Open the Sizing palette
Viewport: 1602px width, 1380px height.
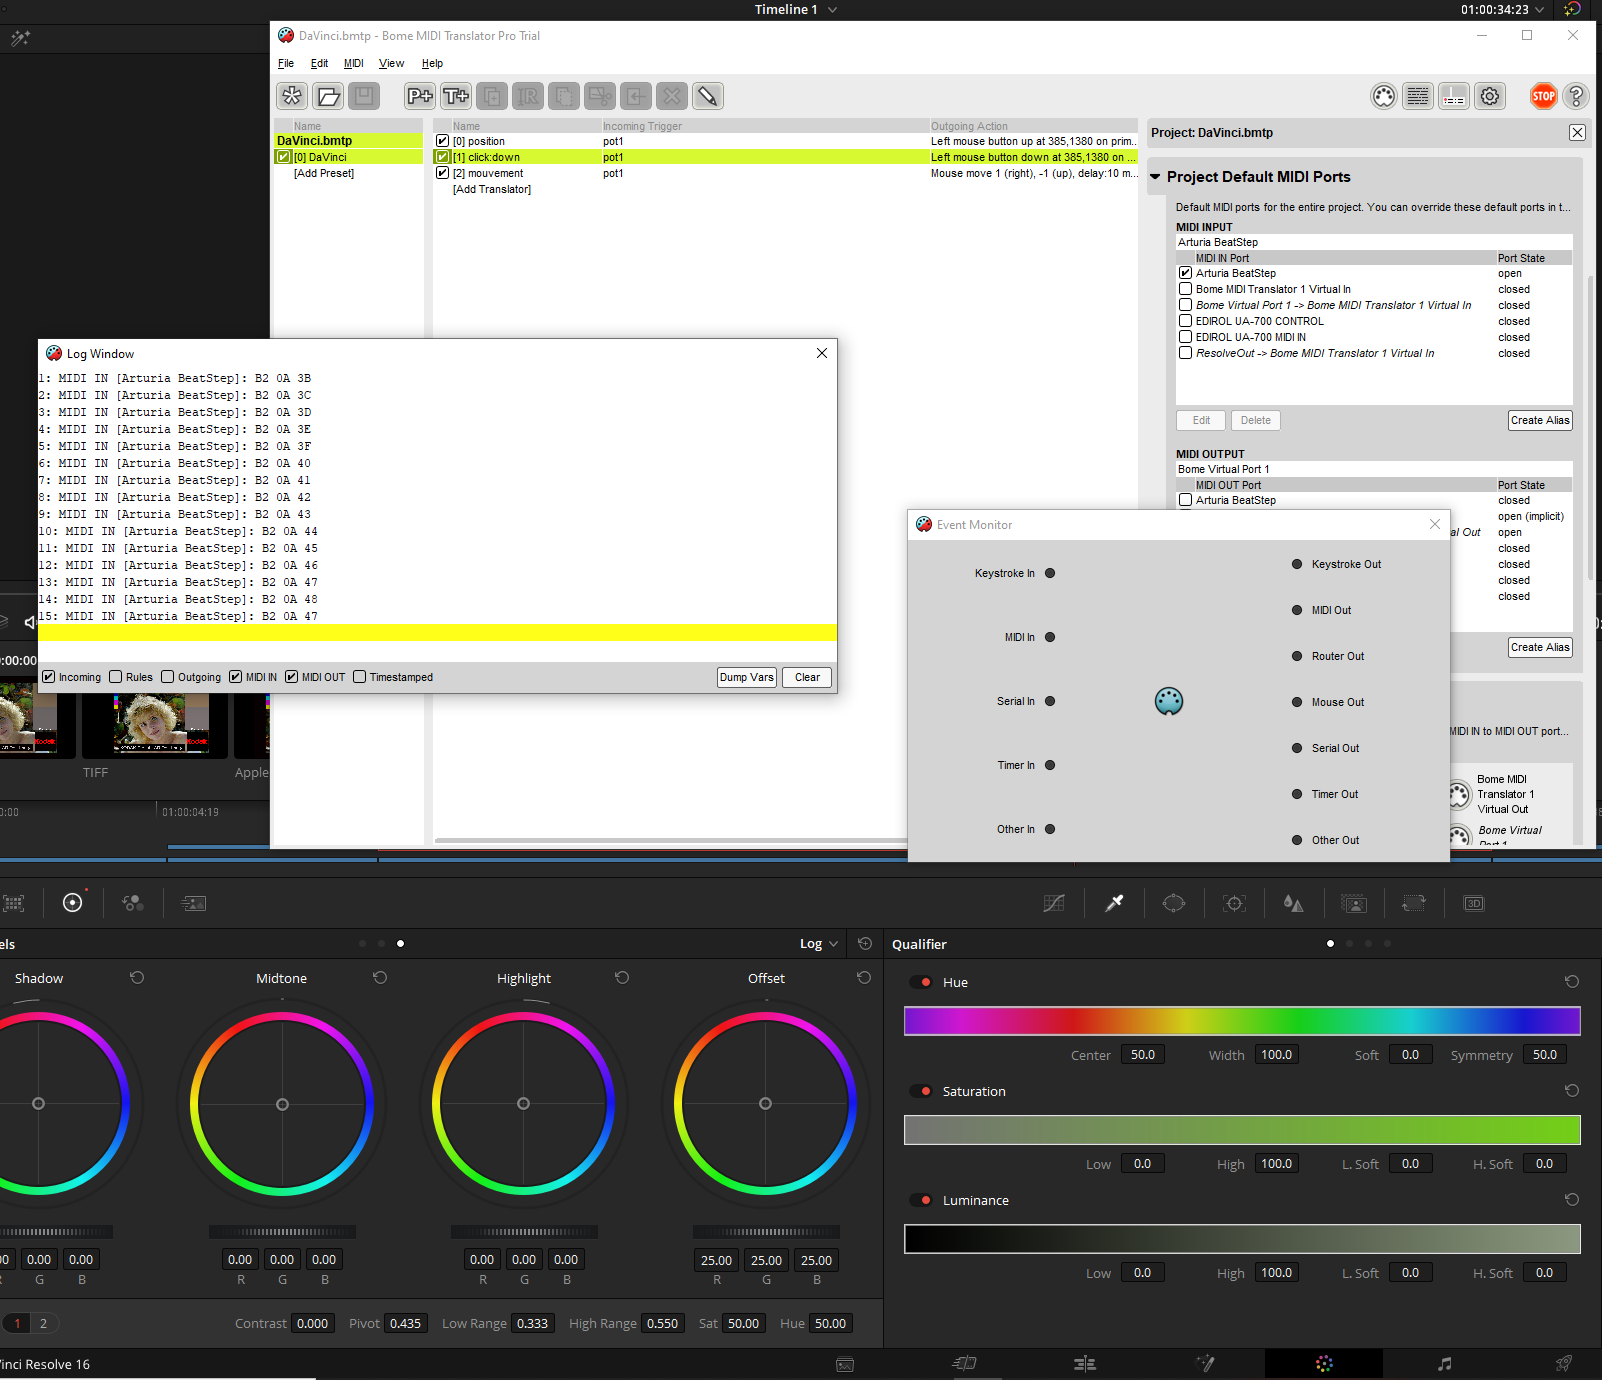click(1414, 903)
